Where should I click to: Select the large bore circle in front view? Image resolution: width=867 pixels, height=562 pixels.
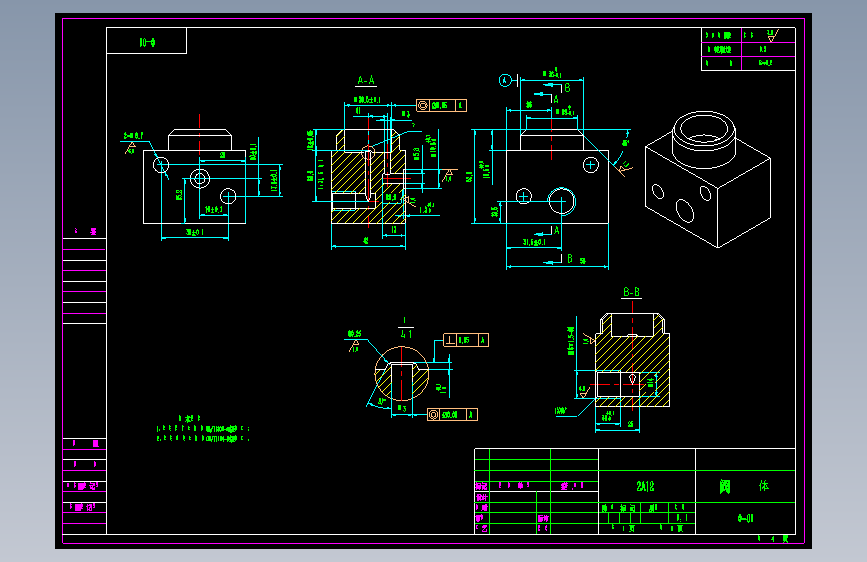(562, 201)
